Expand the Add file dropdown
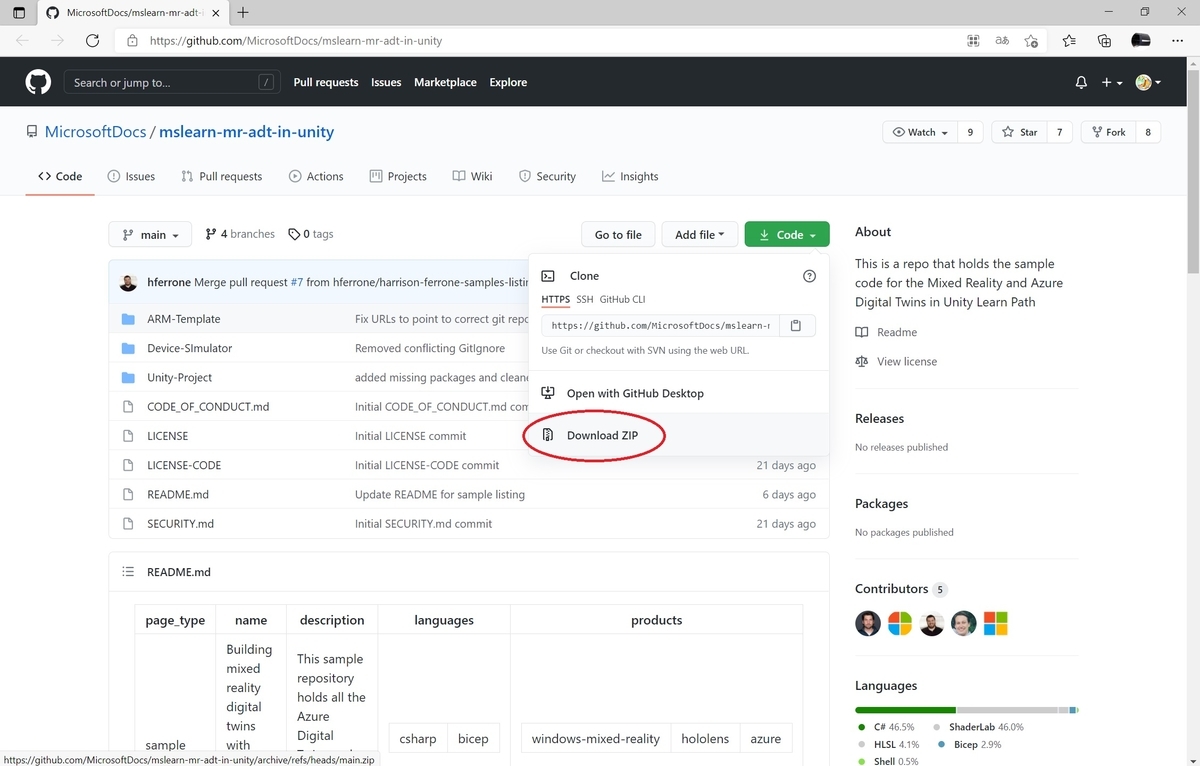 pos(699,234)
